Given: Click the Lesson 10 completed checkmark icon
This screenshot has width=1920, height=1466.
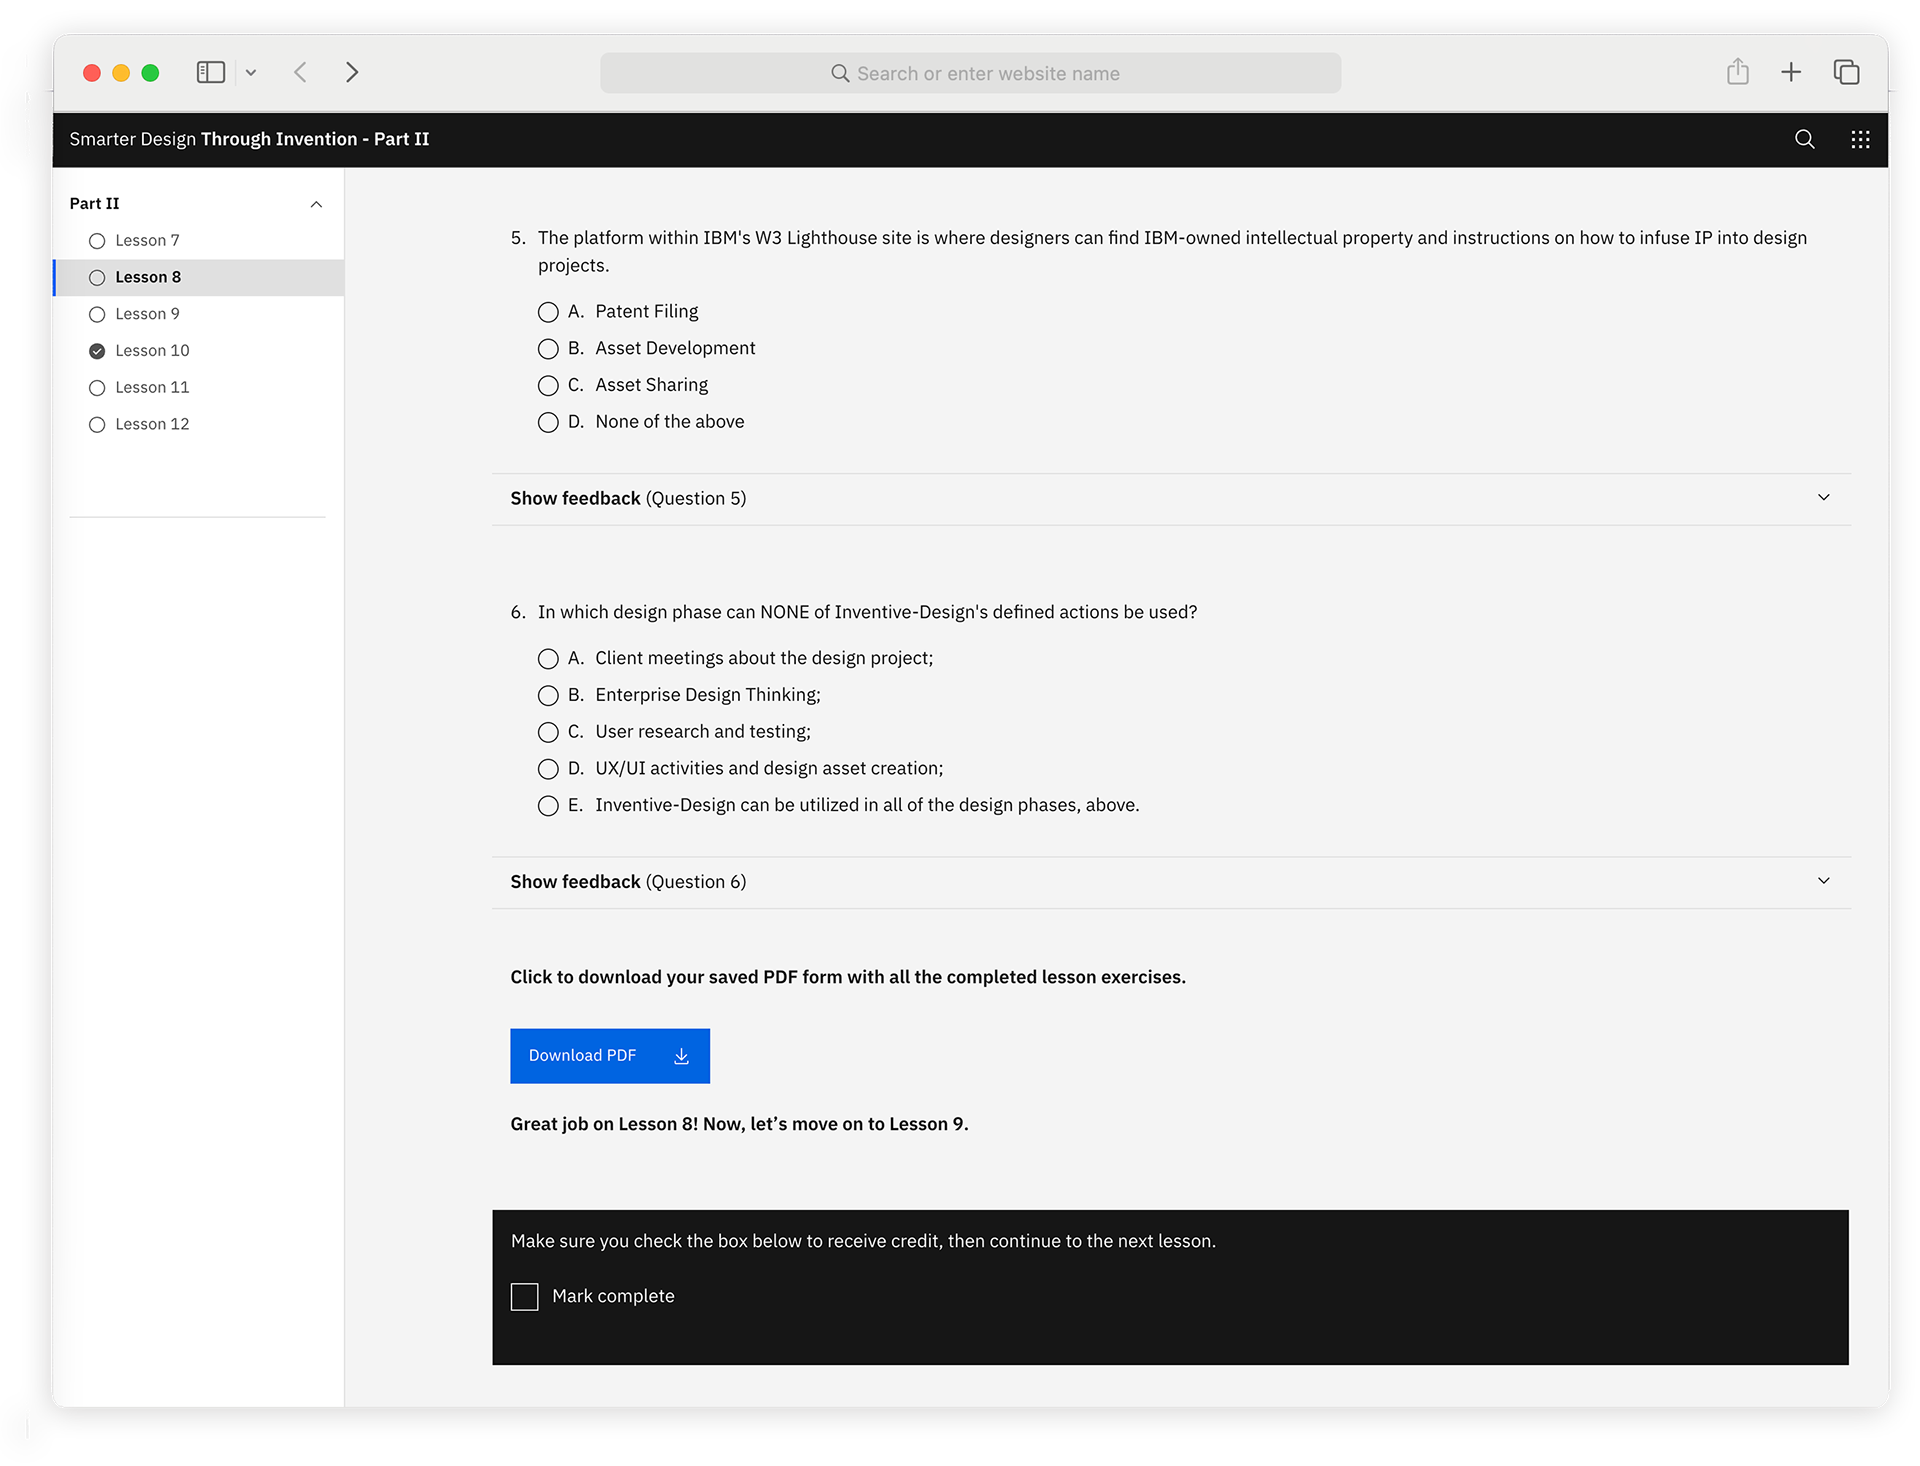Looking at the screenshot, I should tap(97, 351).
